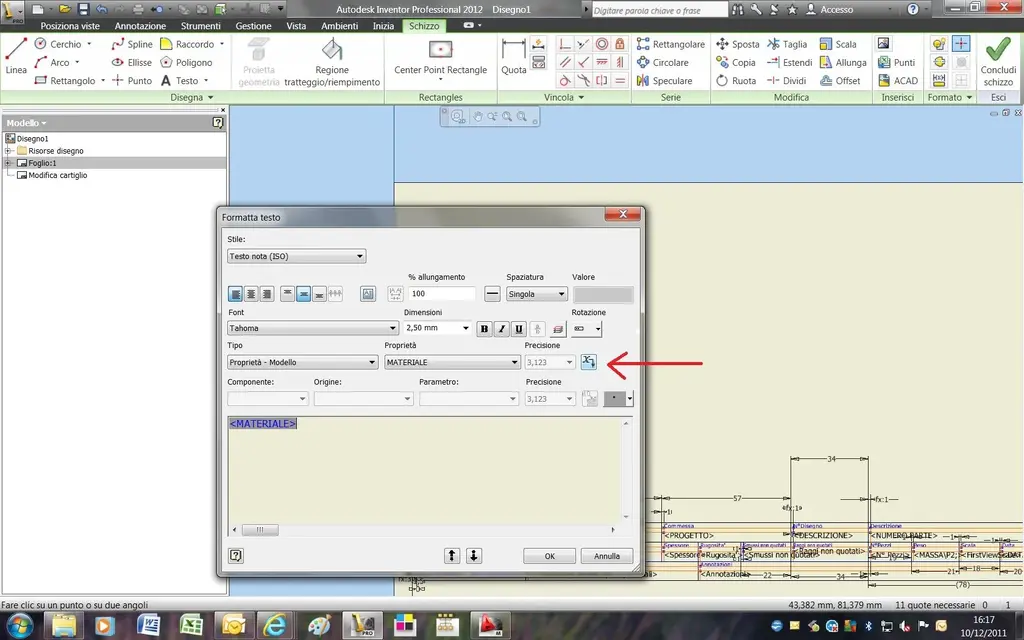Open the Spaziatura Singola dropdown

pyautogui.click(x=537, y=294)
